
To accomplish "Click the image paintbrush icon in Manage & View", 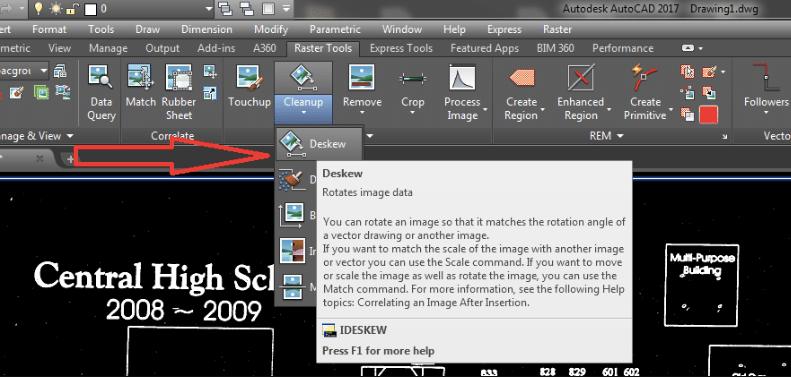I will 17,92.
